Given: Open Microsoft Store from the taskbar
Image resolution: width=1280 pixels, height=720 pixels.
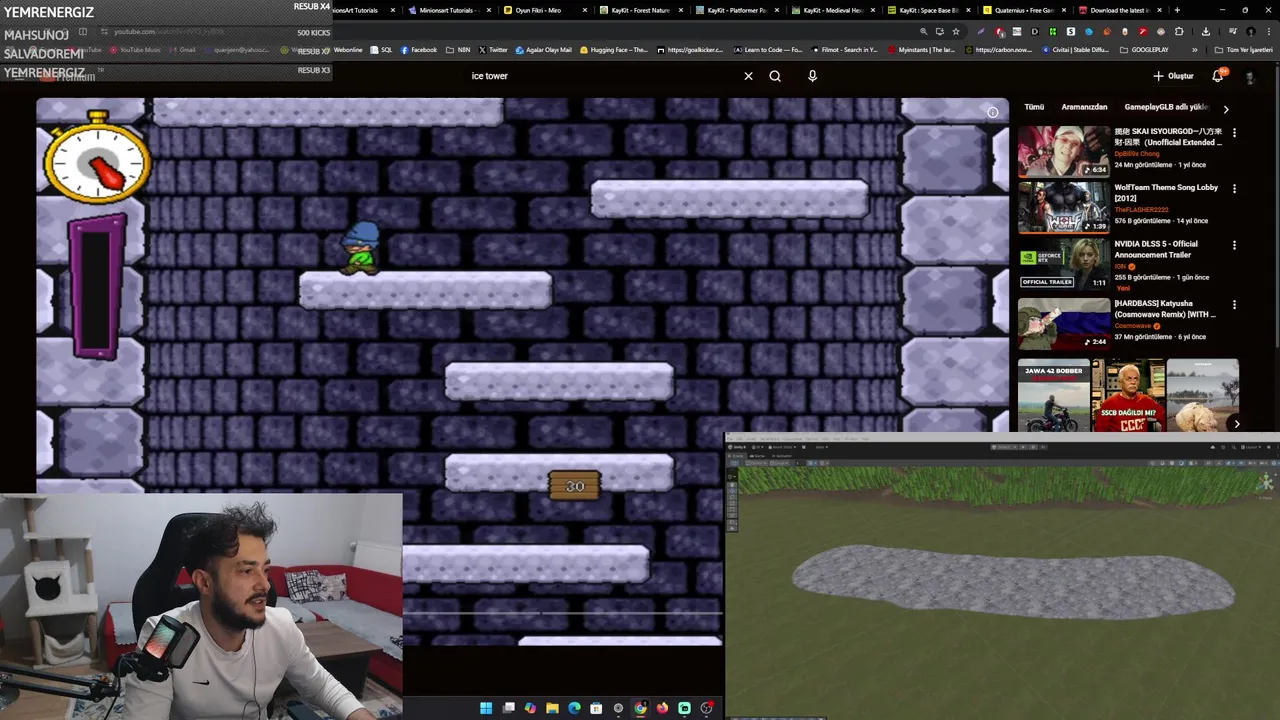Looking at the screenshot, I should click(596, 708).
